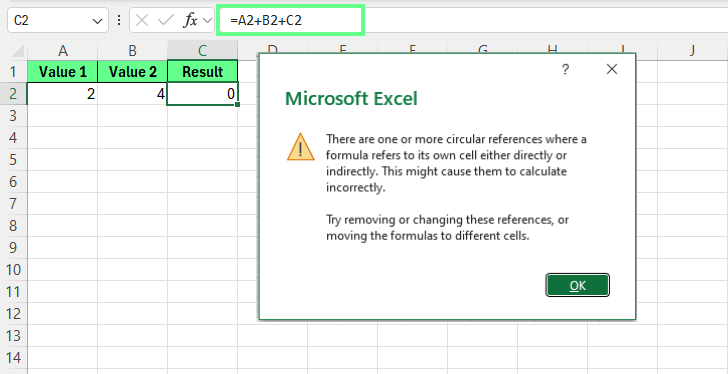The width and height of the screenshot is (728, 374).
Task: Click the 'Microsoft Excel' dialog title
Action: click(x=351, y=99)
